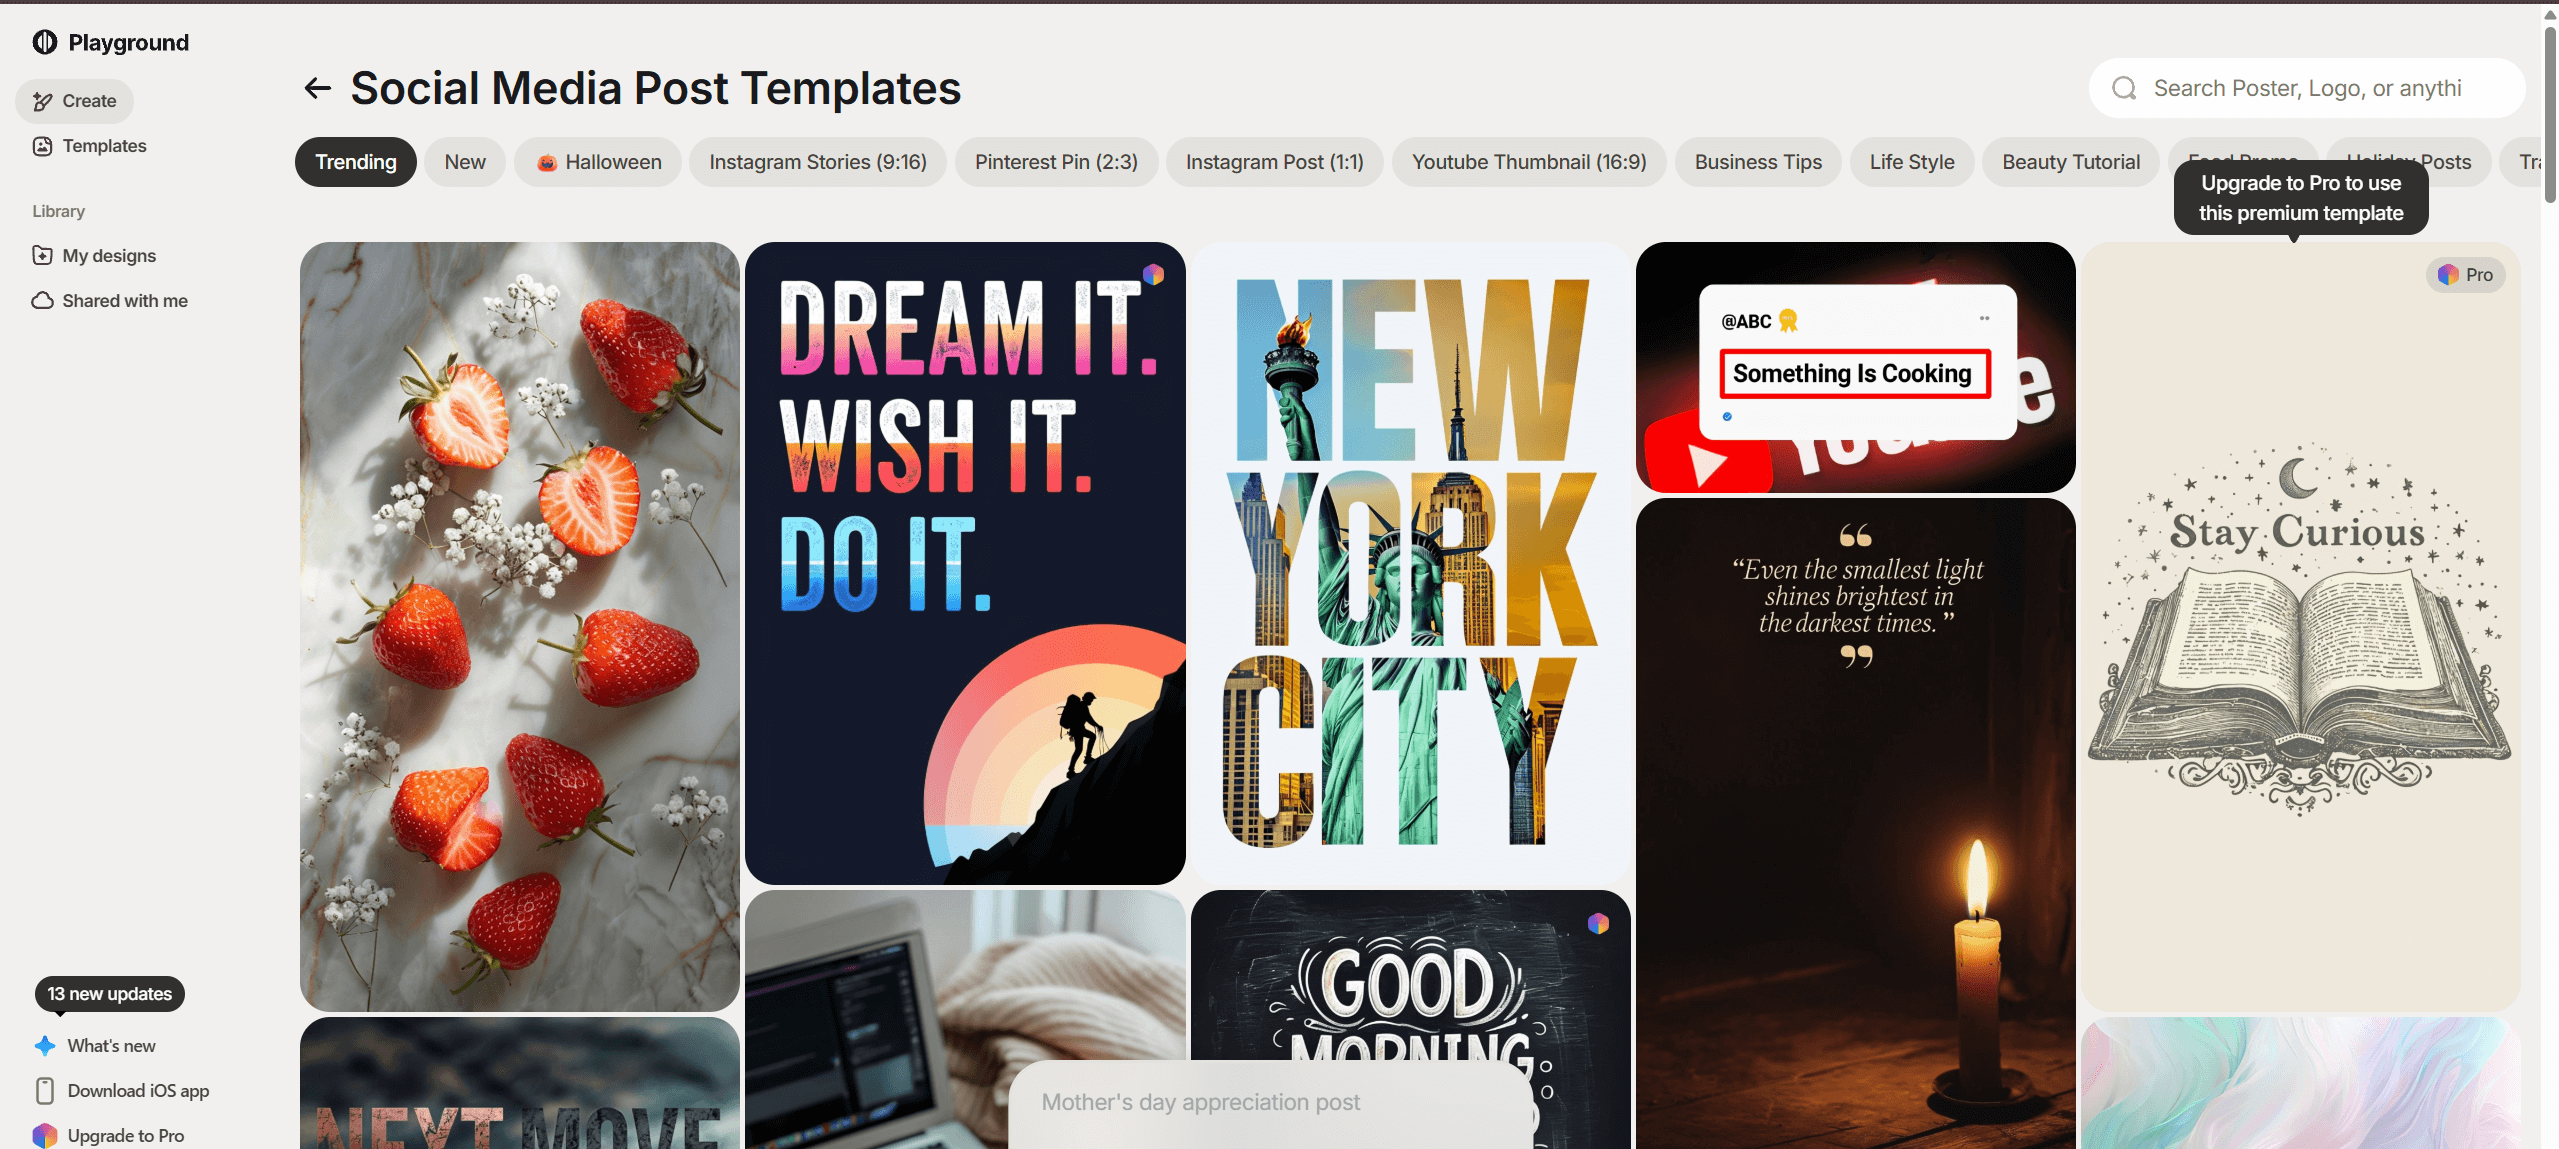Click the premium badge on Good Morning template
The width and height of the screenshot is (2559, 1149).
1599,923
